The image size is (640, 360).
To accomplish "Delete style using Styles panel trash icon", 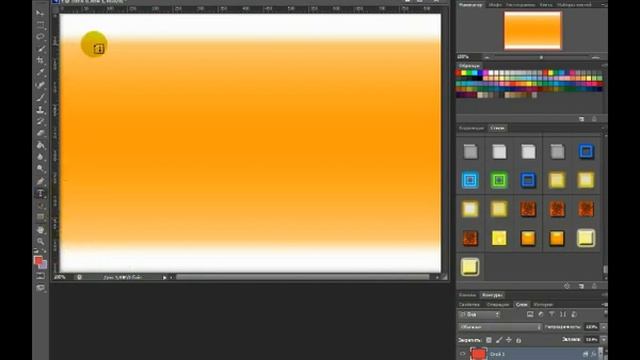I will click(x=594, y=287).
